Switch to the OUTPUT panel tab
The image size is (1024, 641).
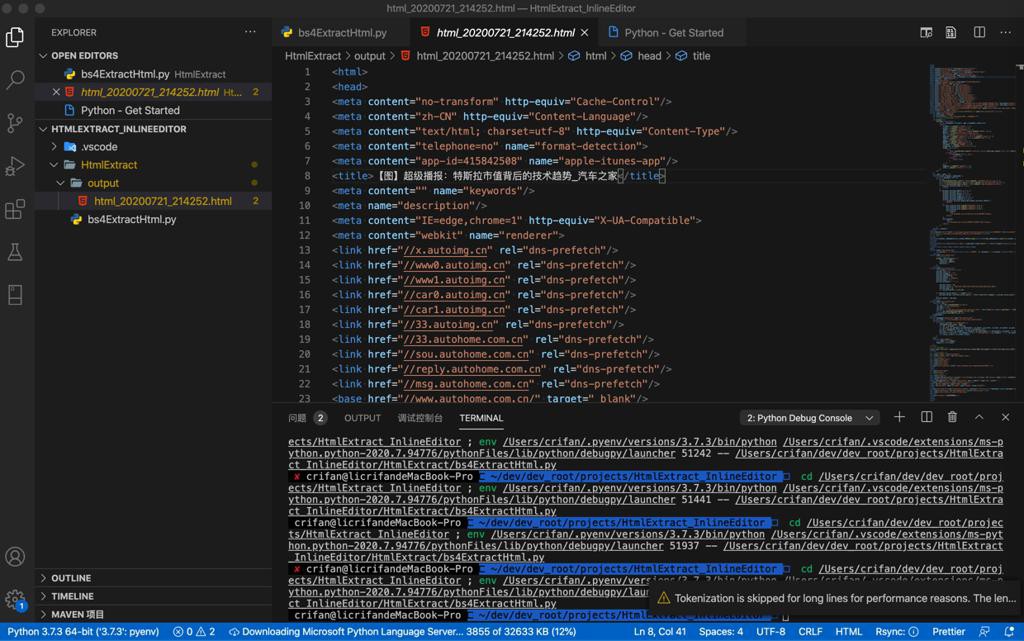click(x=362, y=418)
